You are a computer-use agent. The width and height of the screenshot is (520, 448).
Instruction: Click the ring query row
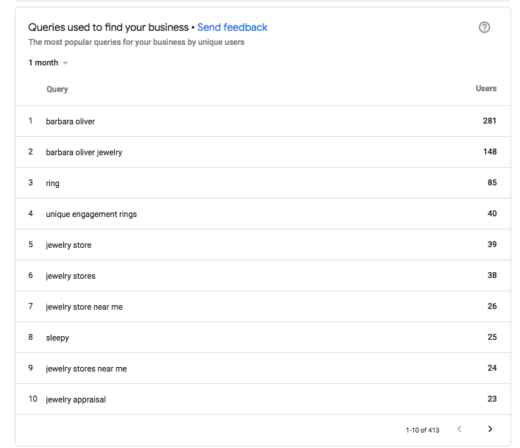click(x=263, y=183)
